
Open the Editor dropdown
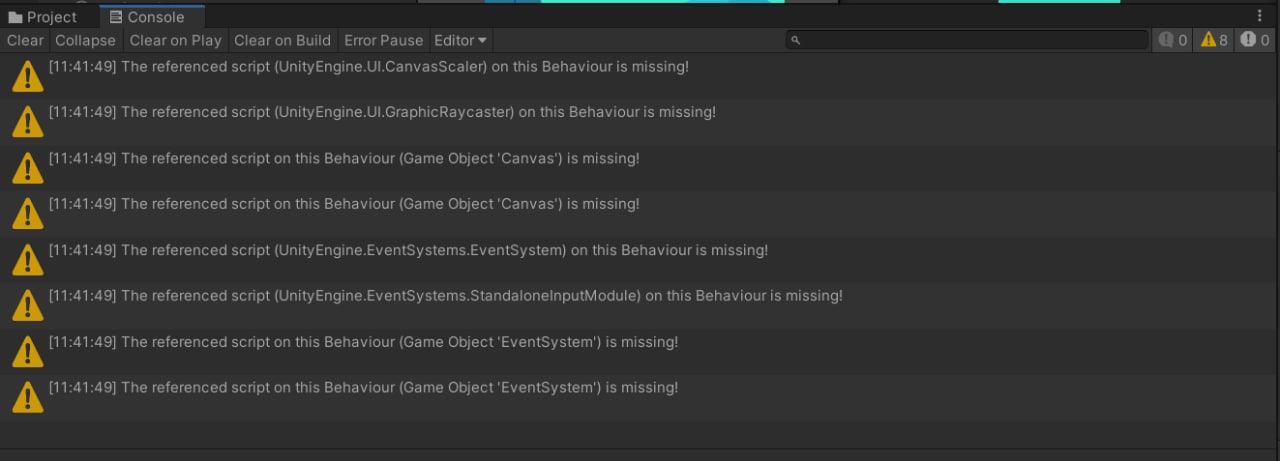point(461,41)
